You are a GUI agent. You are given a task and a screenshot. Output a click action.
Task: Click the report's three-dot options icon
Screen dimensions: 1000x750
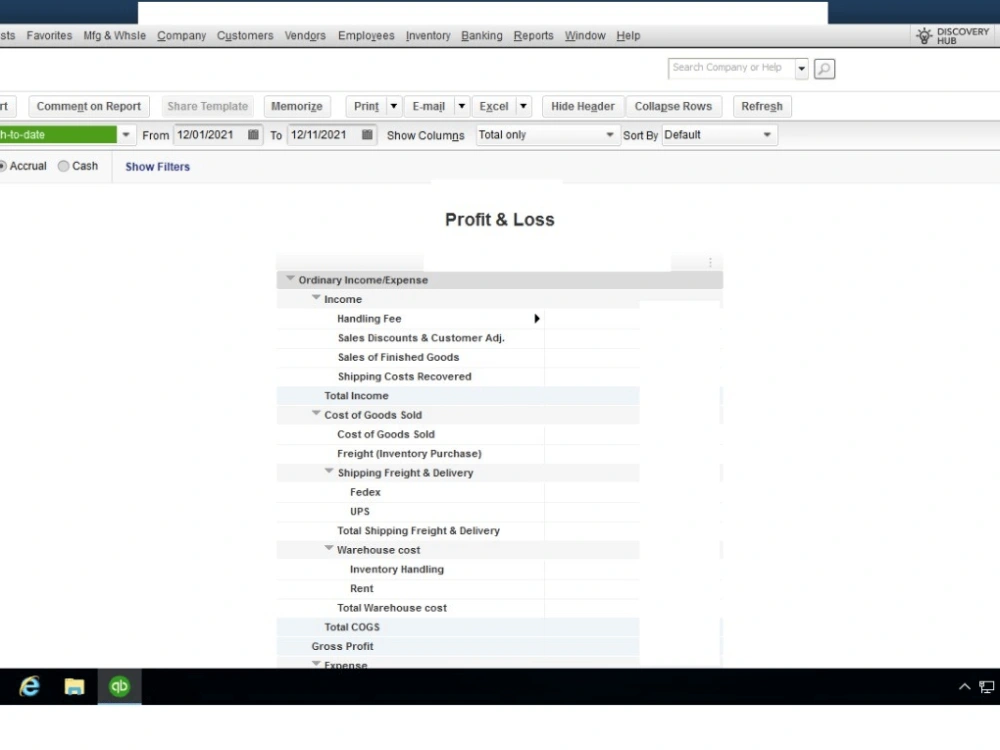pyautogui.click(x=710, y=262)
